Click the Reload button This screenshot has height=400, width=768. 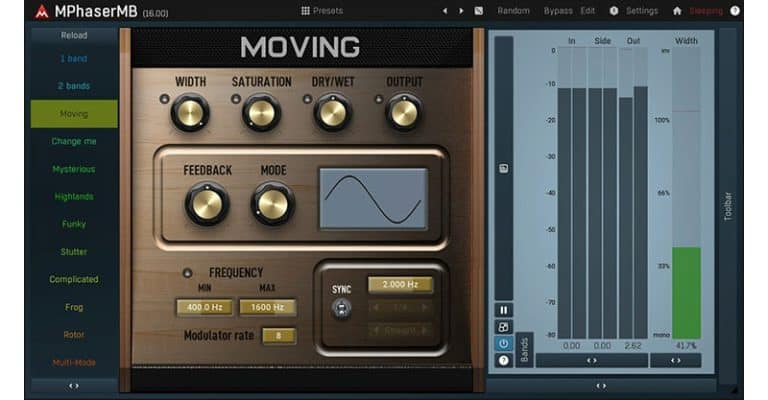point(74,36)
